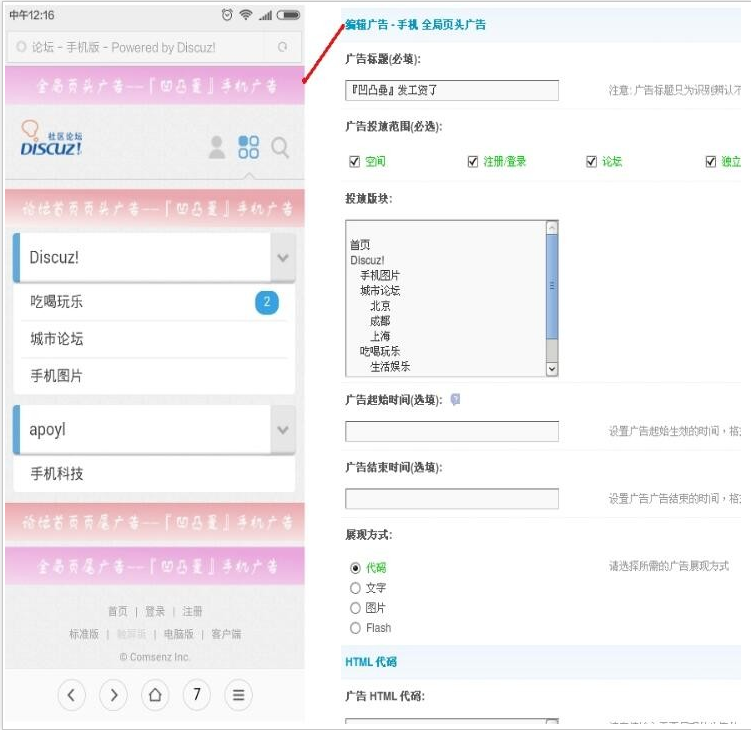Toggle the 注册/登录 checkbox
751x730 pixels.
coord(473,162)
